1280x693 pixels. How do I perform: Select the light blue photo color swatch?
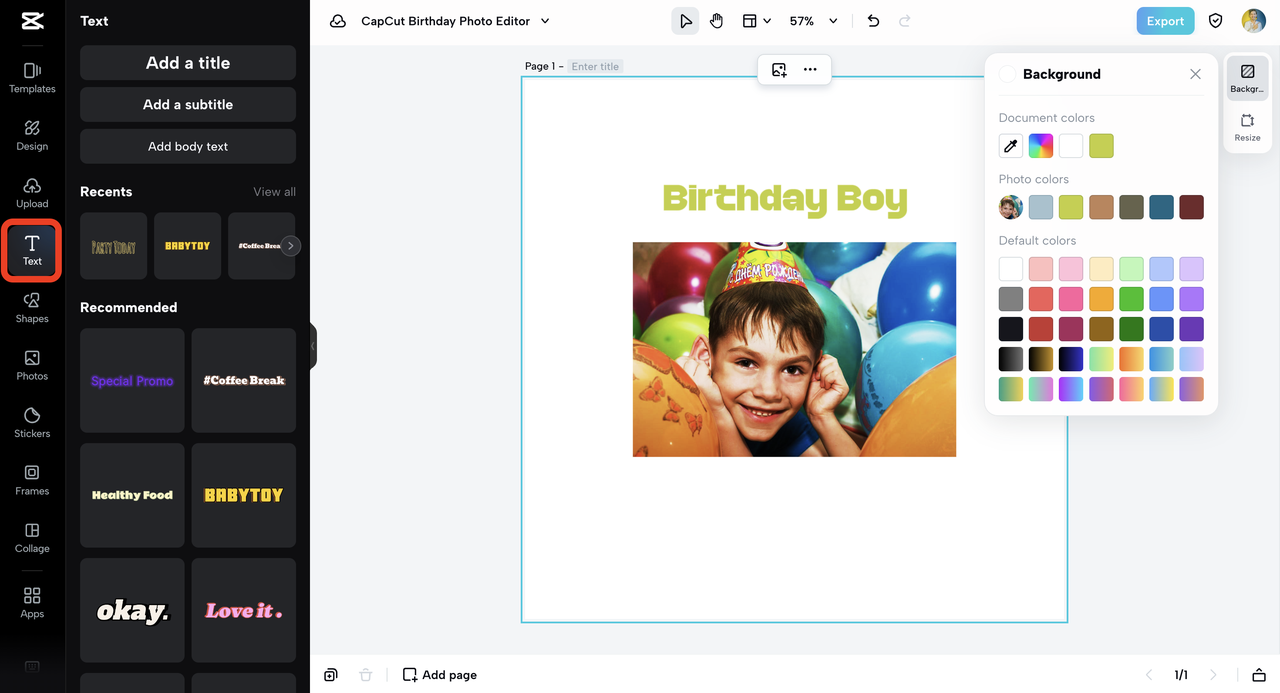click(1041, 207)
